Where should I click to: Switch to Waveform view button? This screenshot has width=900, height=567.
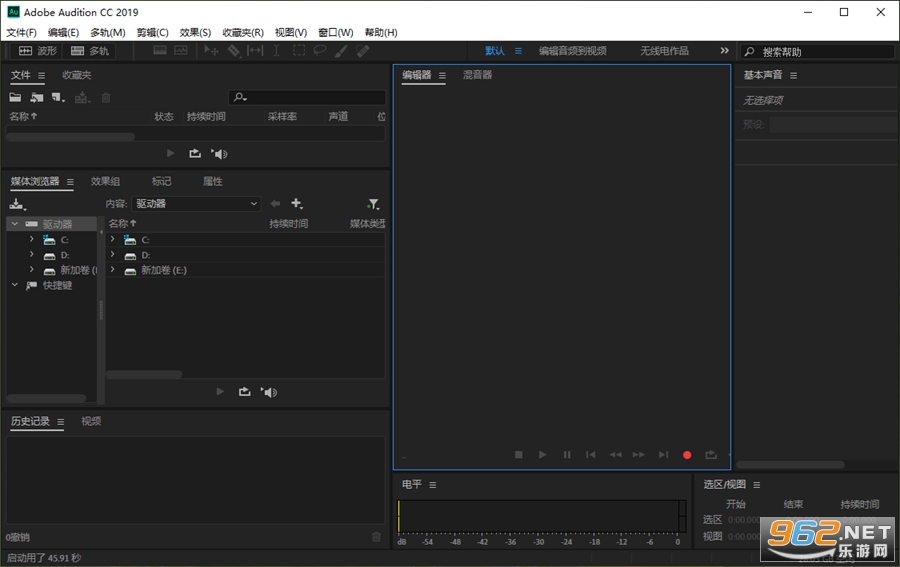(38, 51)
